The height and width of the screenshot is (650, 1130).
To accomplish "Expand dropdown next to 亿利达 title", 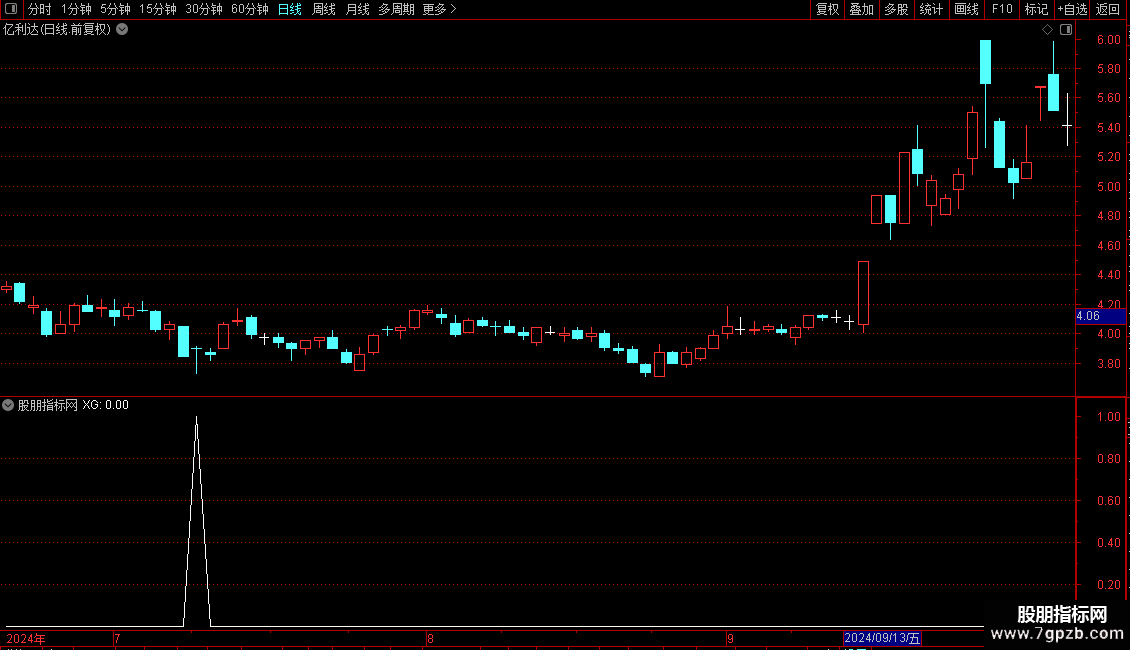I will tap(123, 30).
